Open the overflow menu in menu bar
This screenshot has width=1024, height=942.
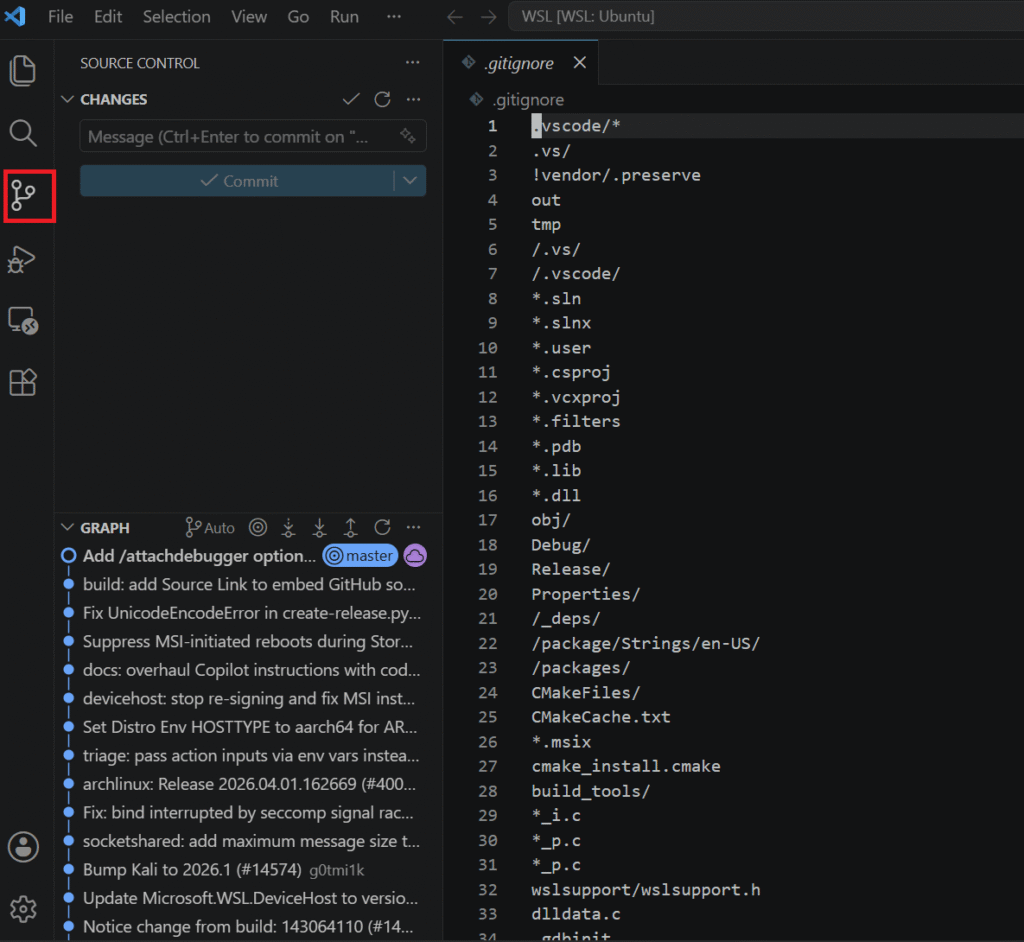(394, 16)
